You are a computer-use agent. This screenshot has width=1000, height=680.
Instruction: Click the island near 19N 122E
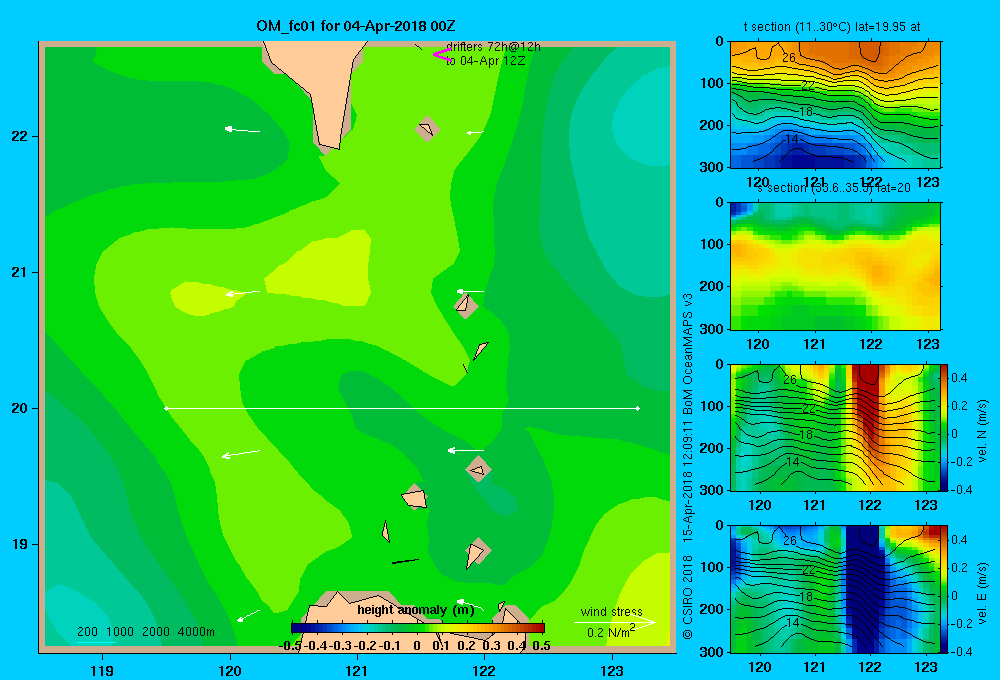click(x=476, y=552)
